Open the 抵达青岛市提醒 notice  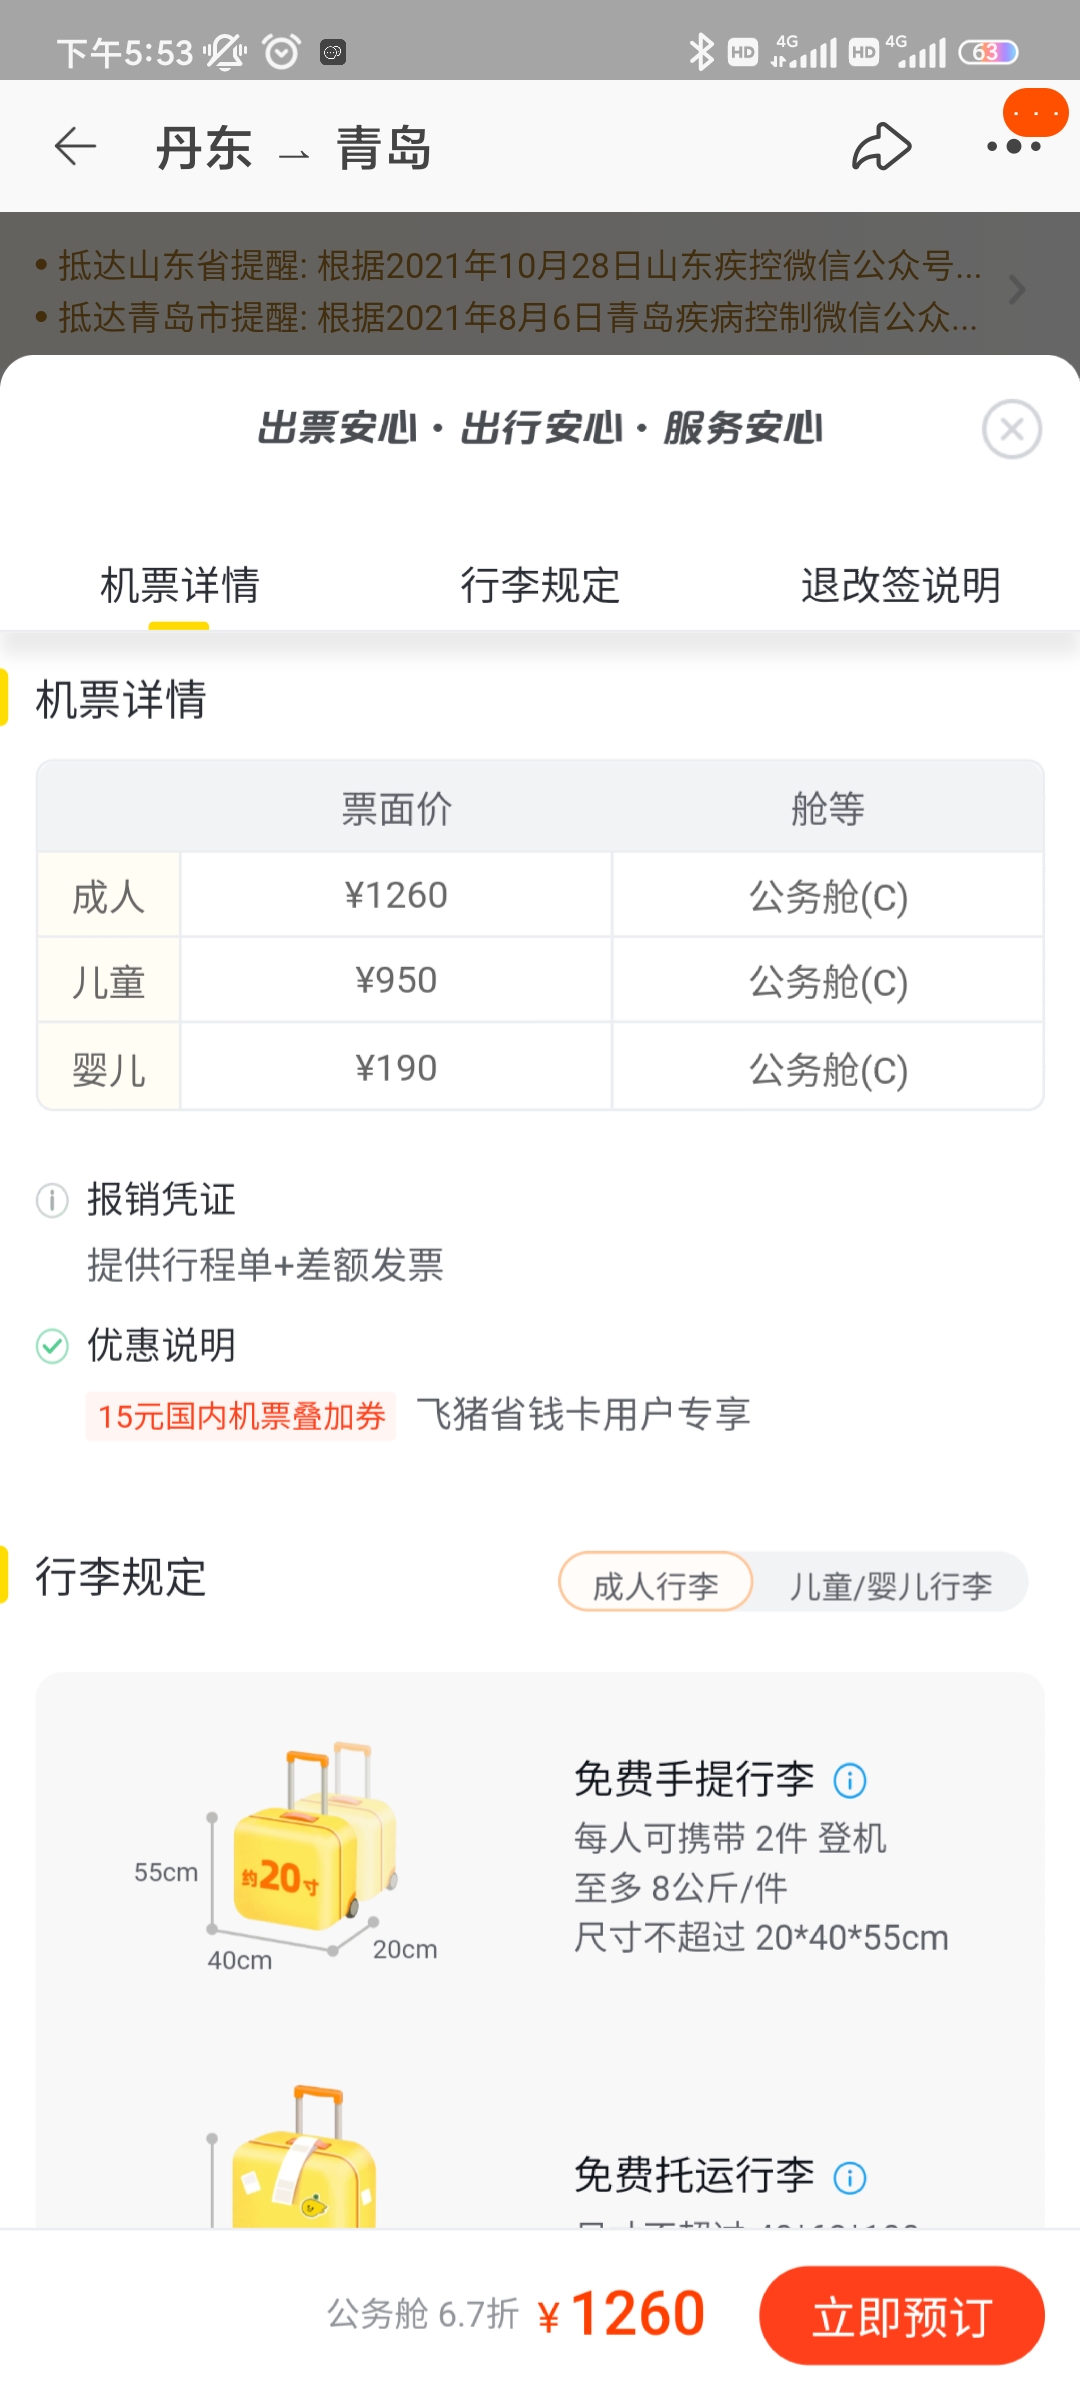(x=506, y=317)
